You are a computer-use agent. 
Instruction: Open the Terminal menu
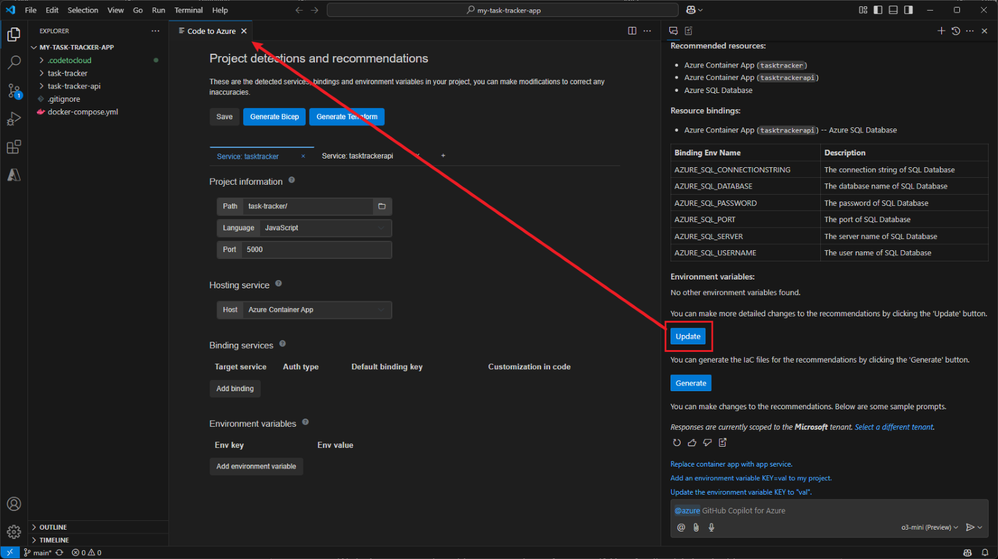click(x=188, y=10)
